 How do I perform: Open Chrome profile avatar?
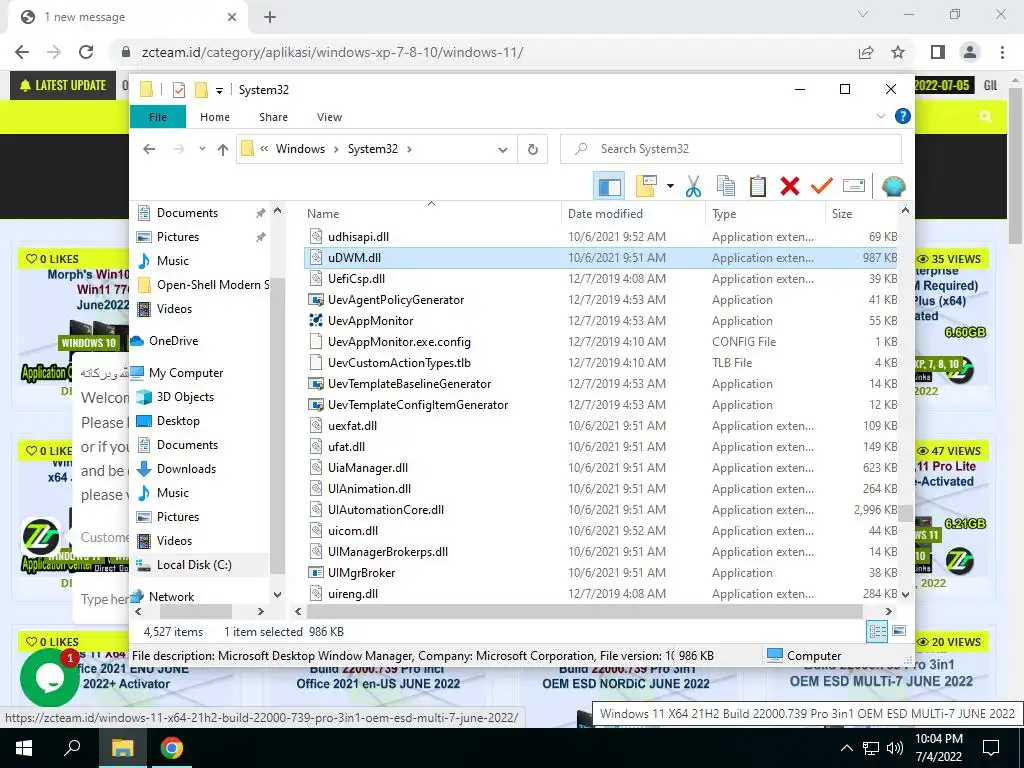tap(970, 52)
